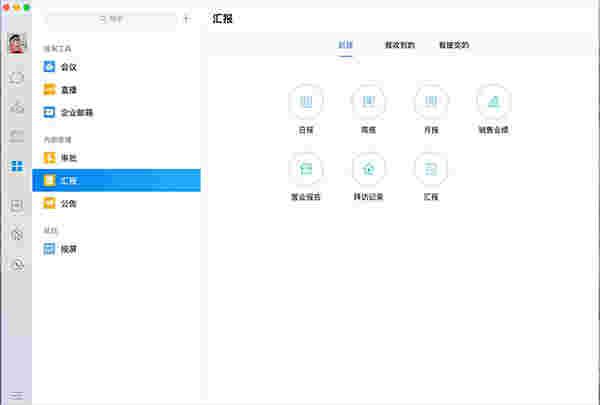Open 企业邮箱 enterprise mailbox

pyautogui.click(x=76, y=112)
